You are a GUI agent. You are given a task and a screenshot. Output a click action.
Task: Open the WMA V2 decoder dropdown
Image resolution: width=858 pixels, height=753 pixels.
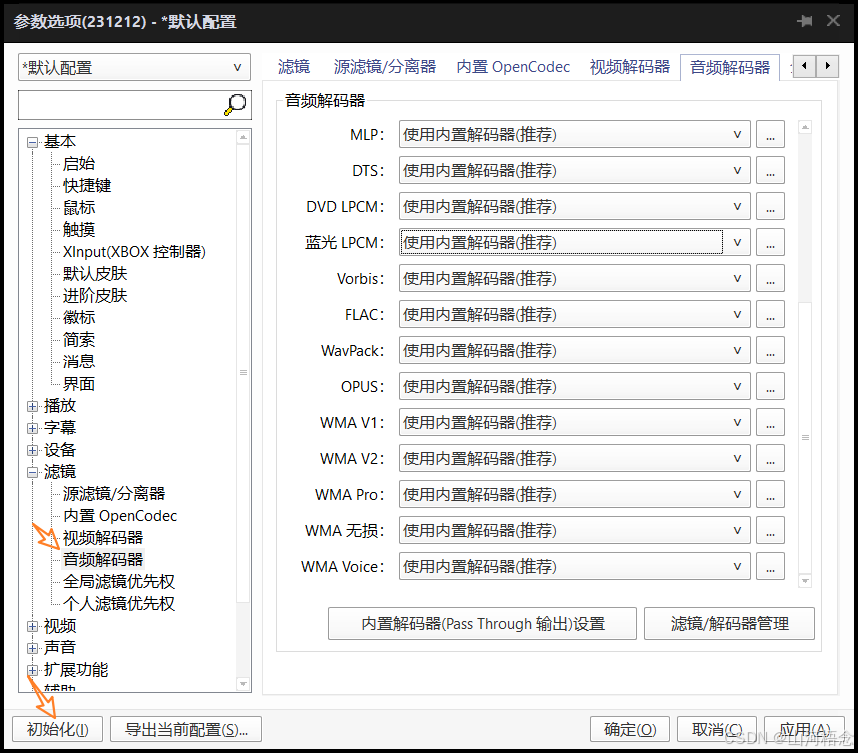point(575,459)
